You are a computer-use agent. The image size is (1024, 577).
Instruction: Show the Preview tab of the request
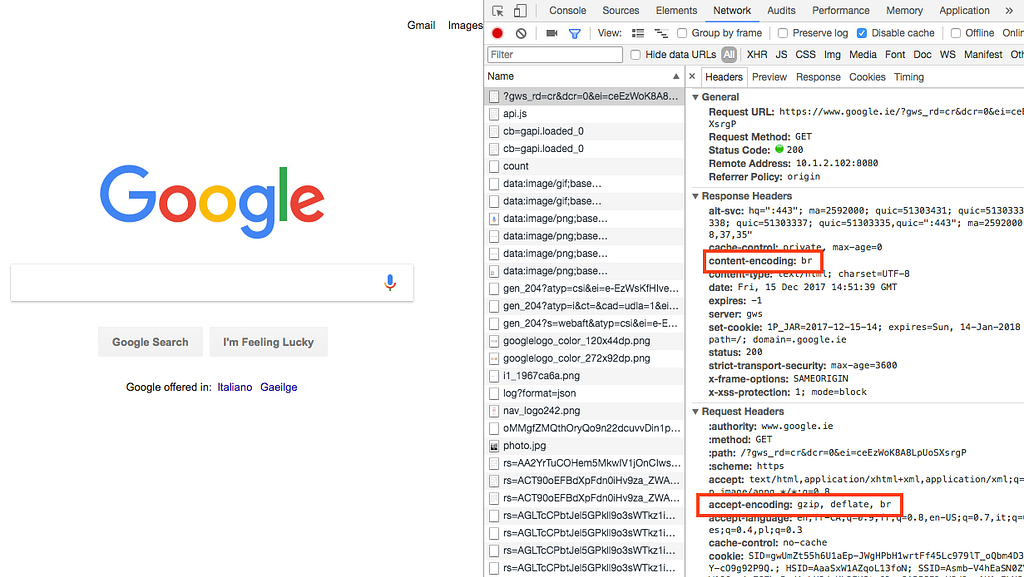tap(769, 77)
